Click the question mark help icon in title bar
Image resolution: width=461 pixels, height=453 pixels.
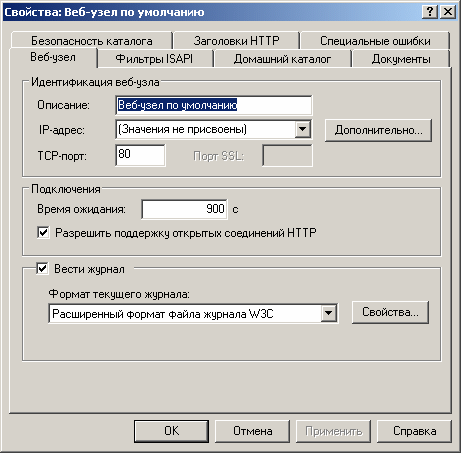[430, 12]
